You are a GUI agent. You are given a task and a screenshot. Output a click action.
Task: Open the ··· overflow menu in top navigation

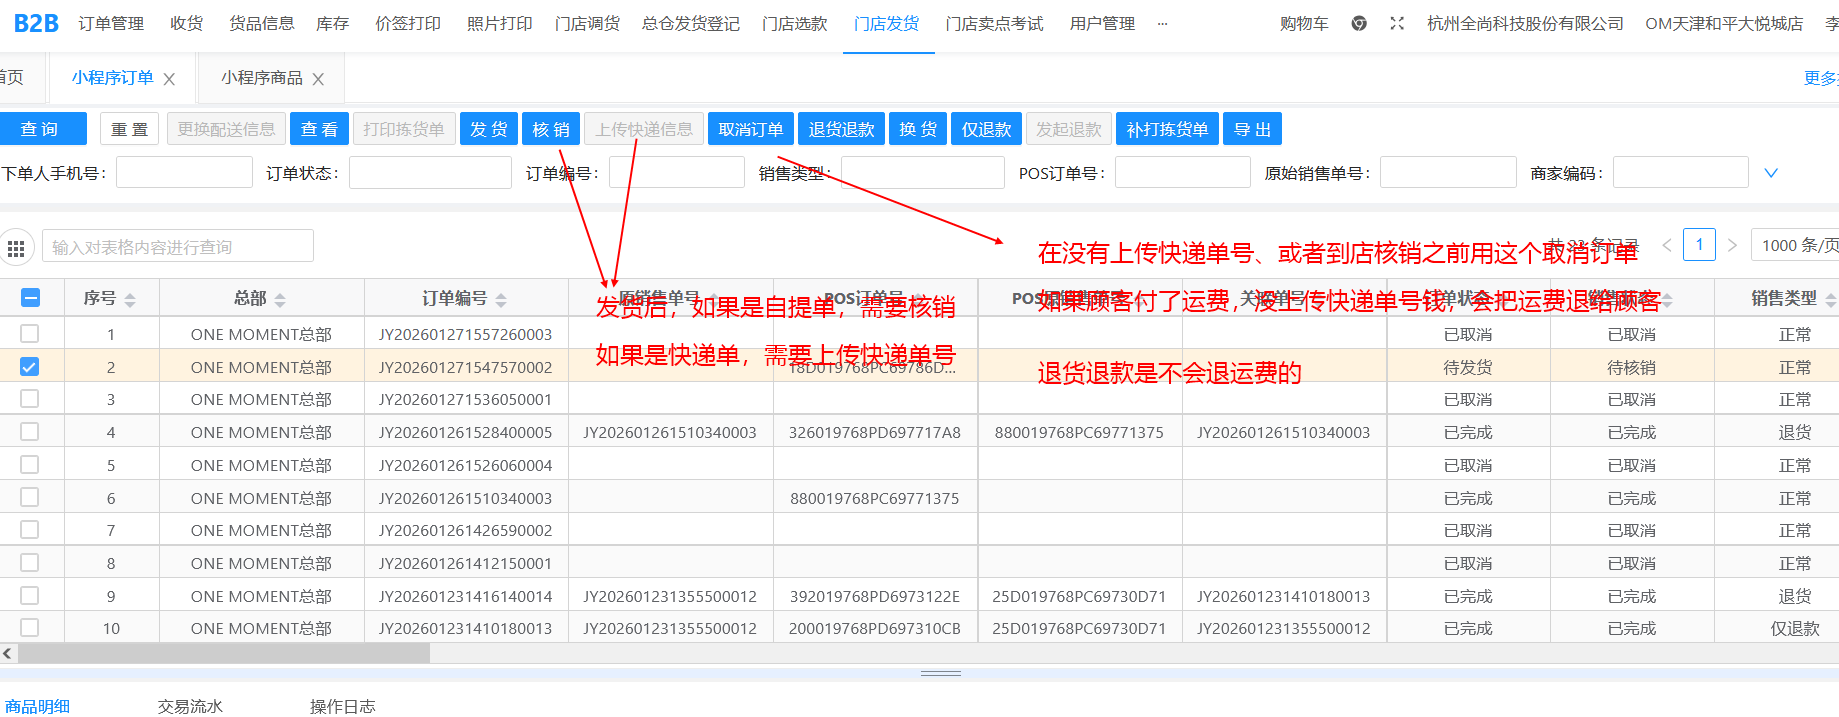[1162, 23]
